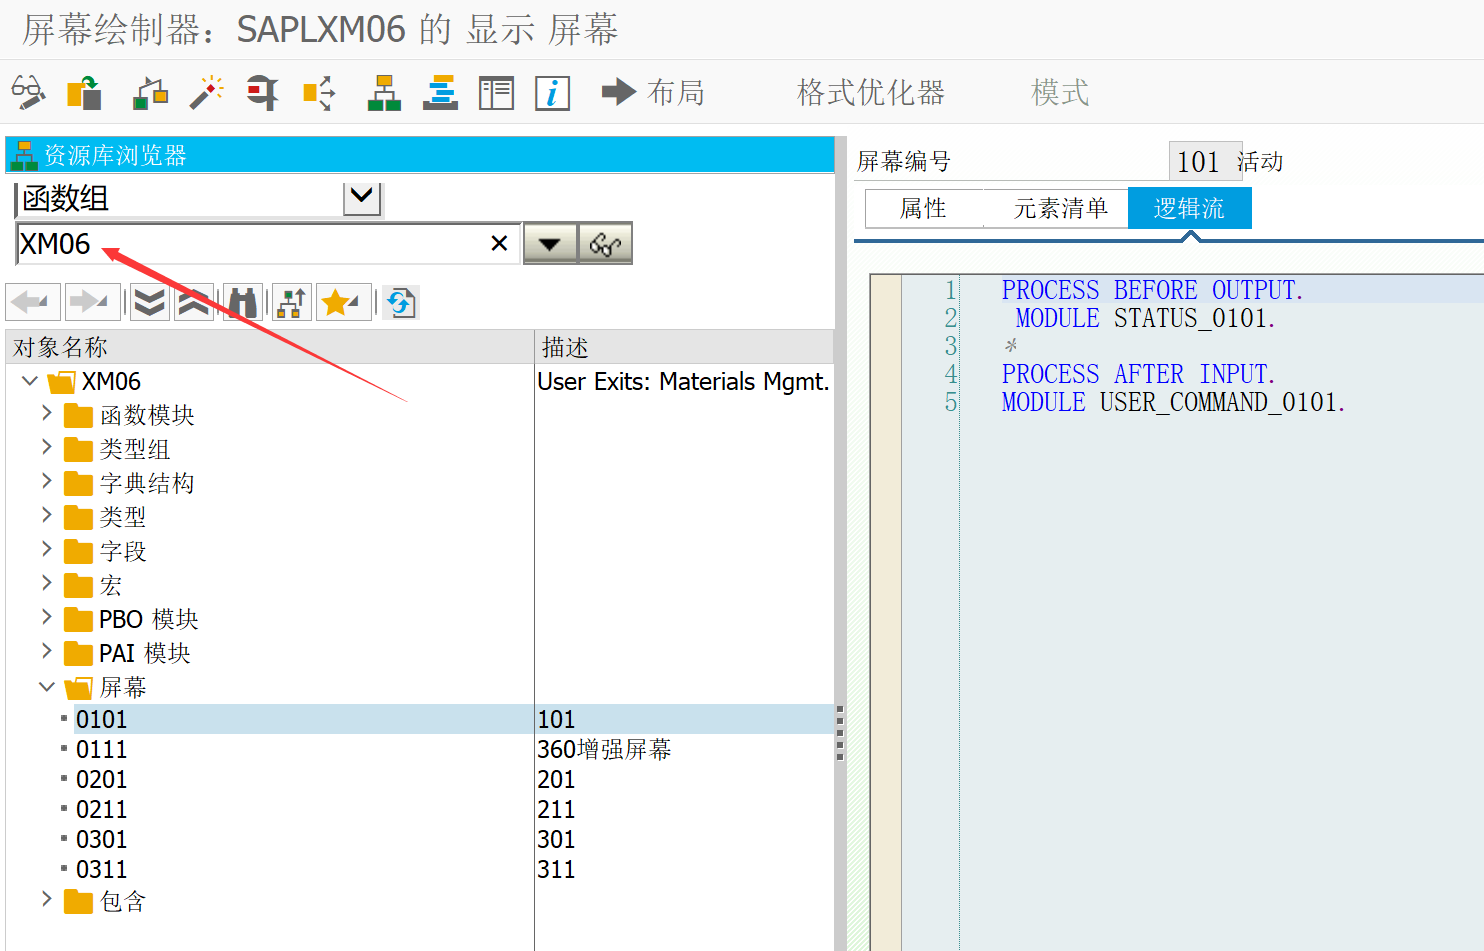Click the display glasses button beside XM06
Screen dimensions: 1484x951
click(605, 243)
